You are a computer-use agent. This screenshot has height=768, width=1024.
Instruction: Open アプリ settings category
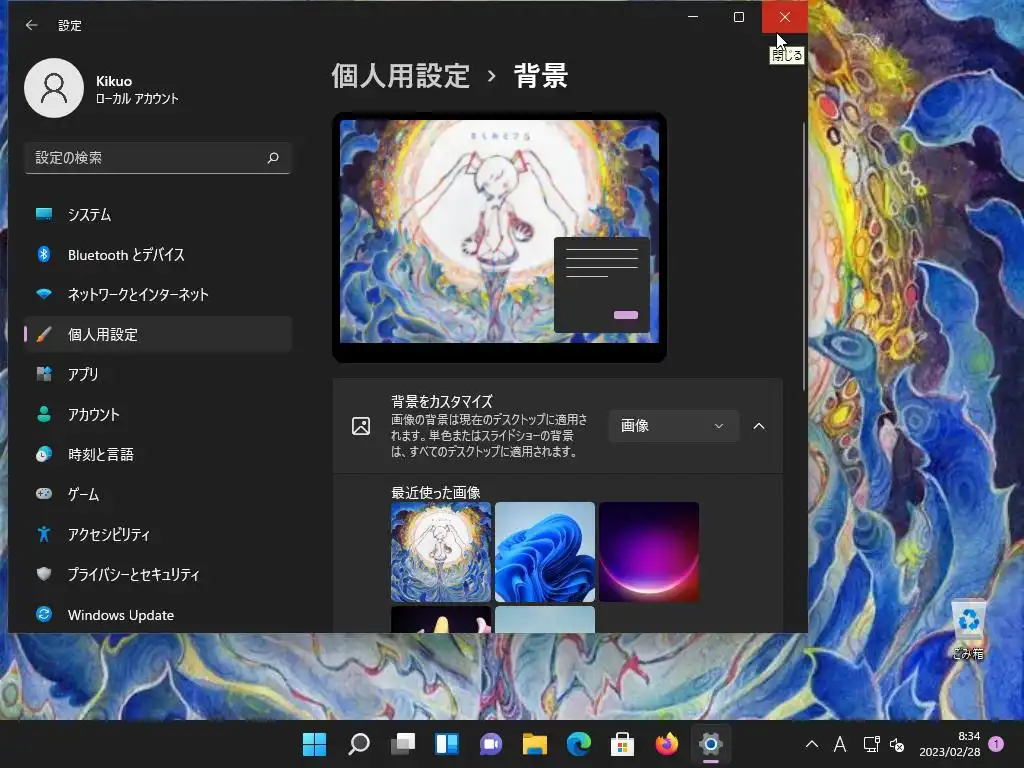157,374
